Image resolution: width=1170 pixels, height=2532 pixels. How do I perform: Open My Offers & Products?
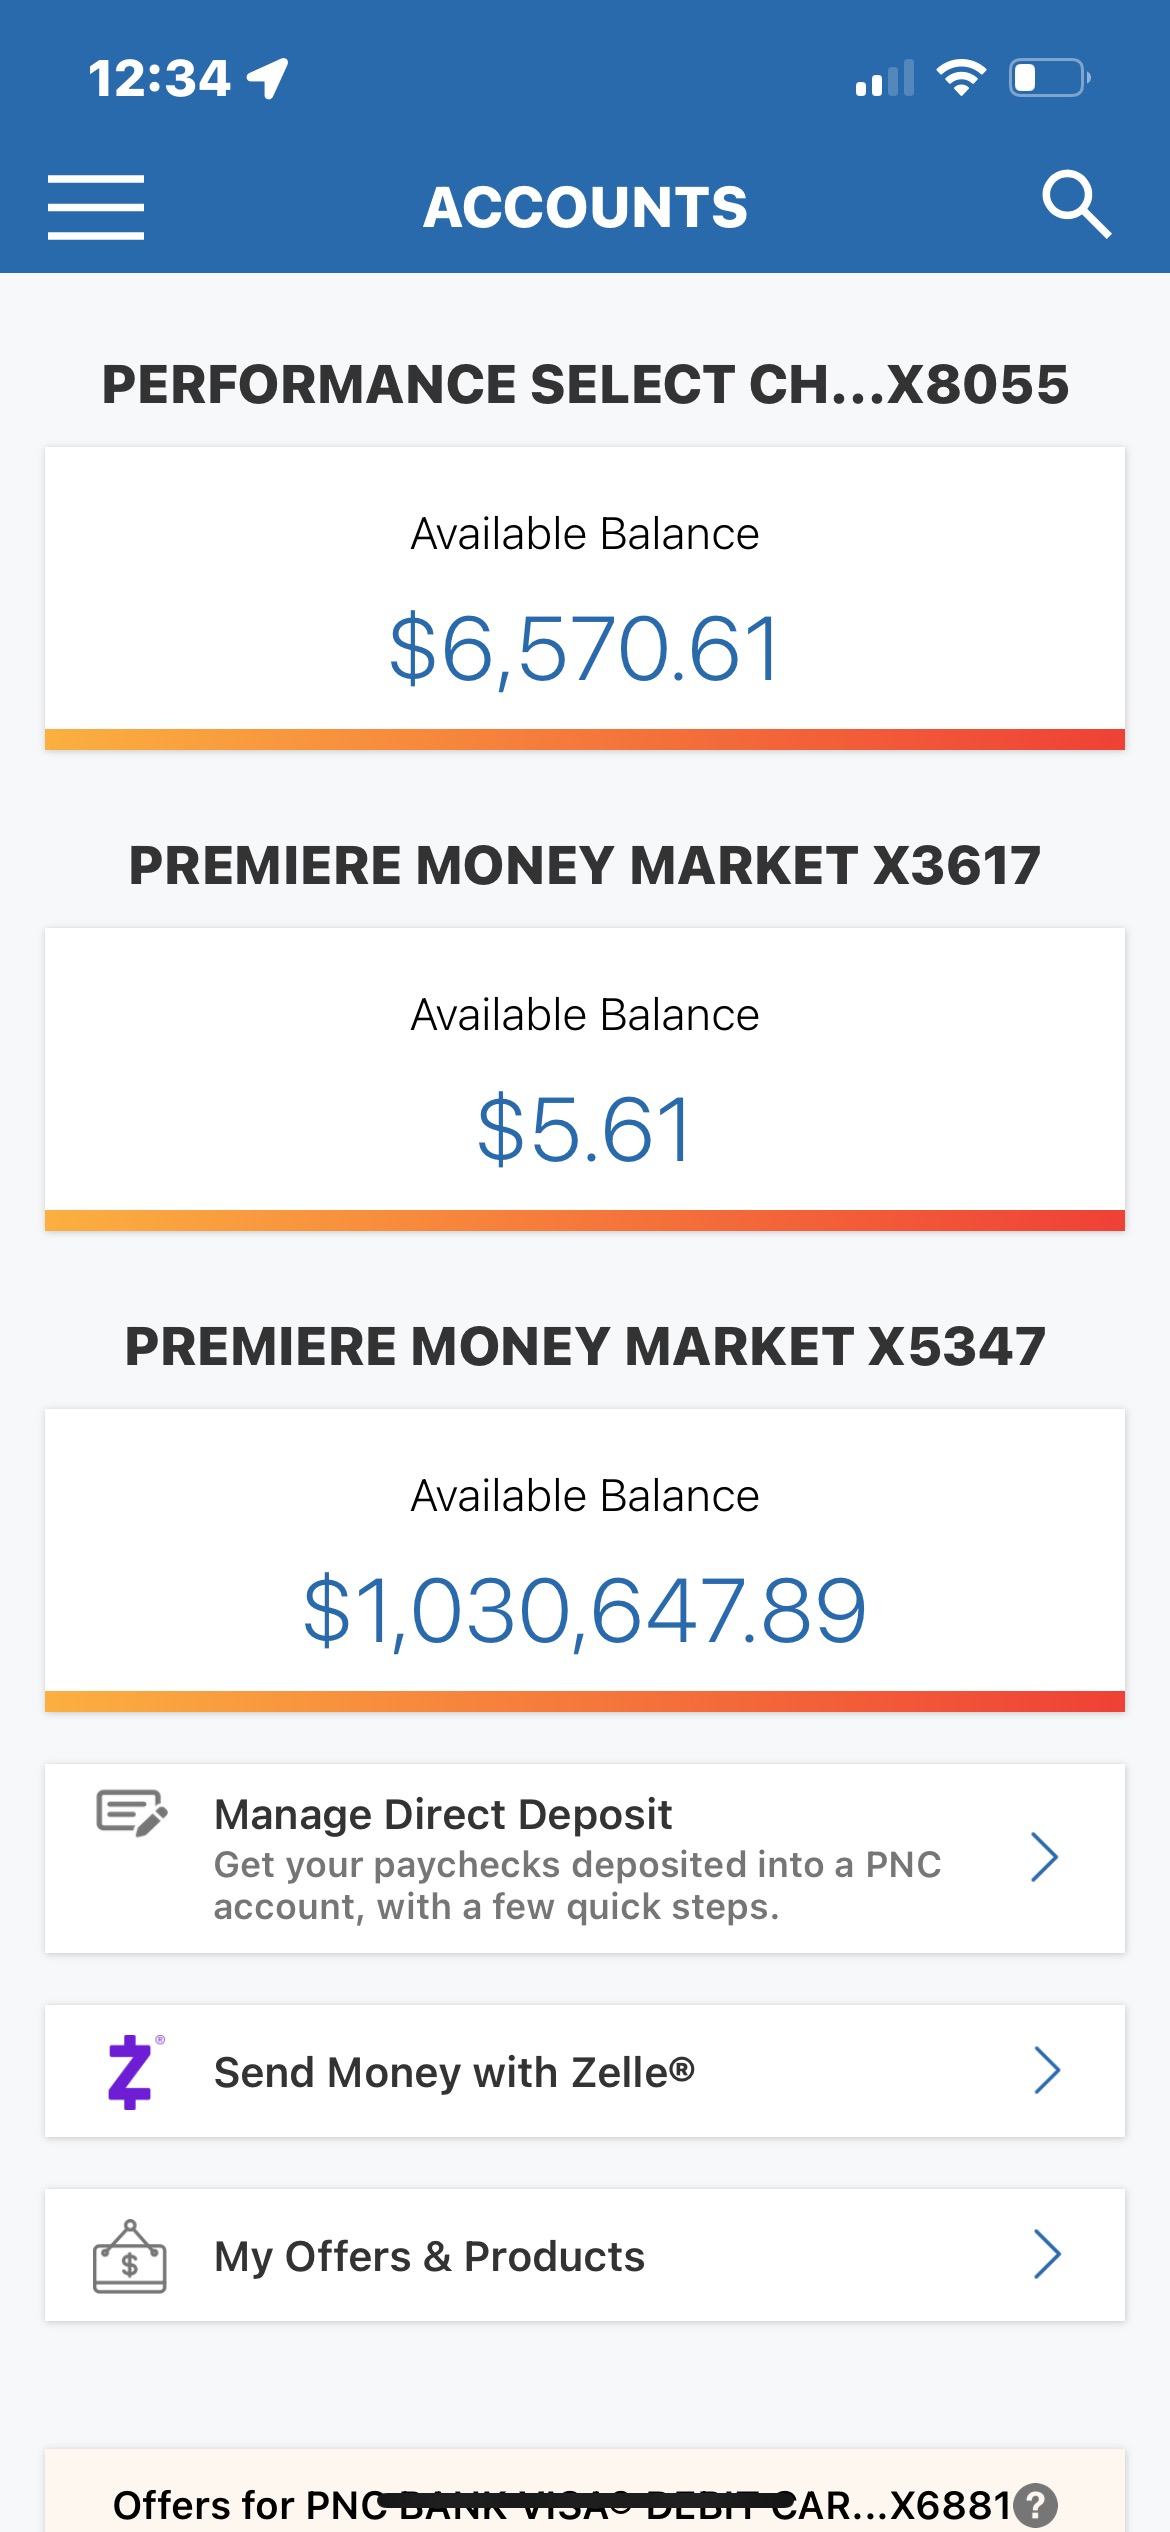[x=430, y=2256]
